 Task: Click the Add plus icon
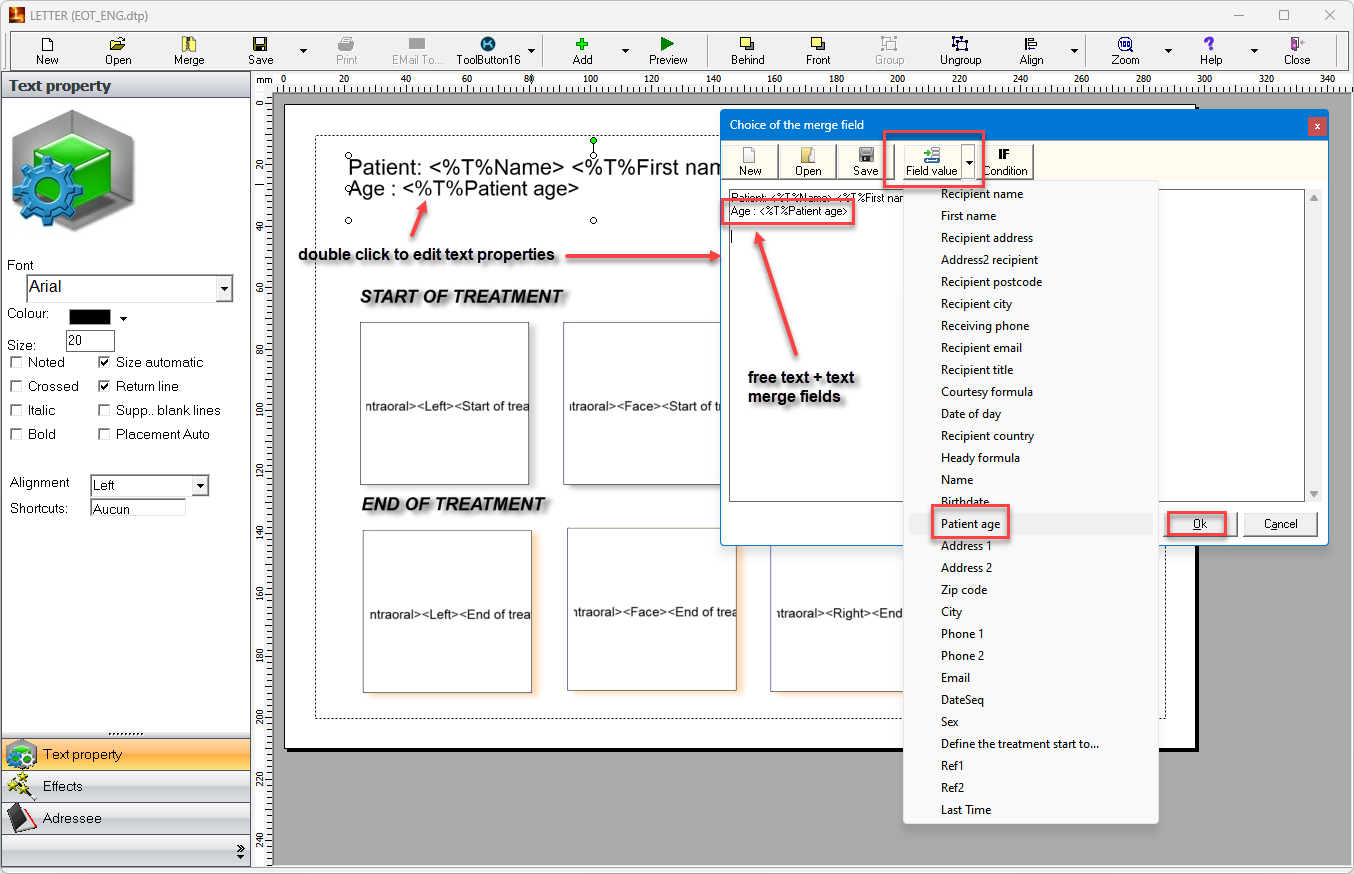[582, 45]
